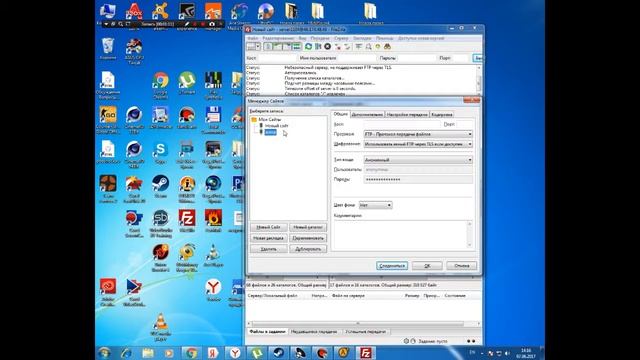Click CS:GO desktop icon
This screenshot has width=640, height=360.
coord(108,120)
